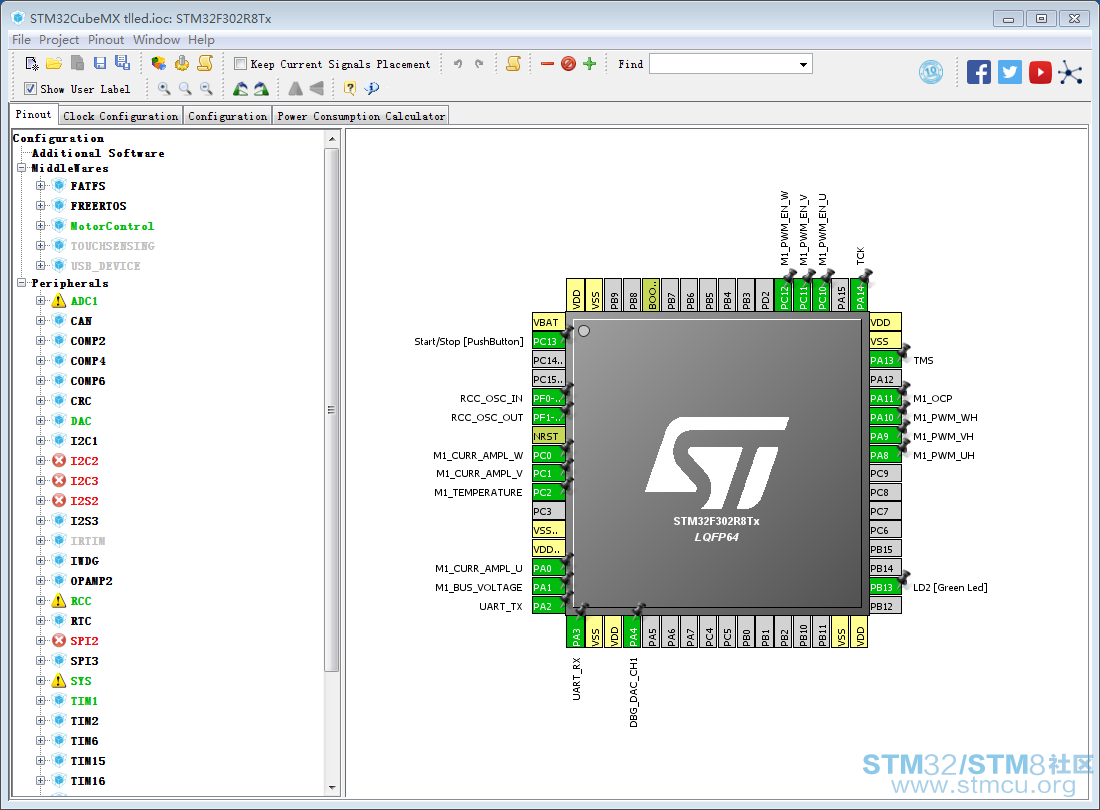The width and height of the screenshot is (1100, 810).
Task: Expand the FATFS middleware node
Action: pos(41,186)
